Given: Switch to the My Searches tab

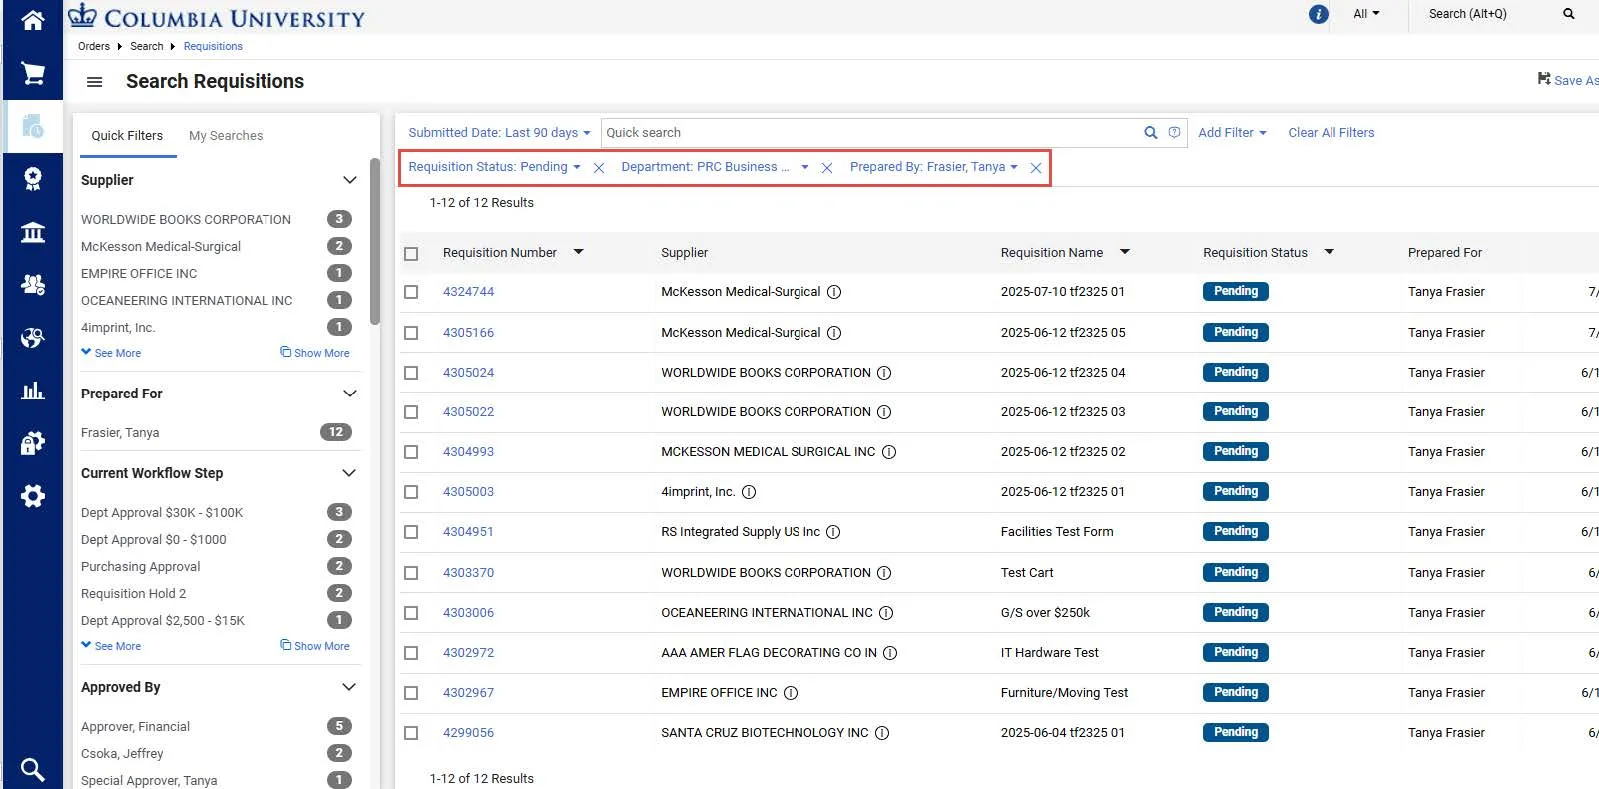Looking at the screenshot, I should [226, 136].
